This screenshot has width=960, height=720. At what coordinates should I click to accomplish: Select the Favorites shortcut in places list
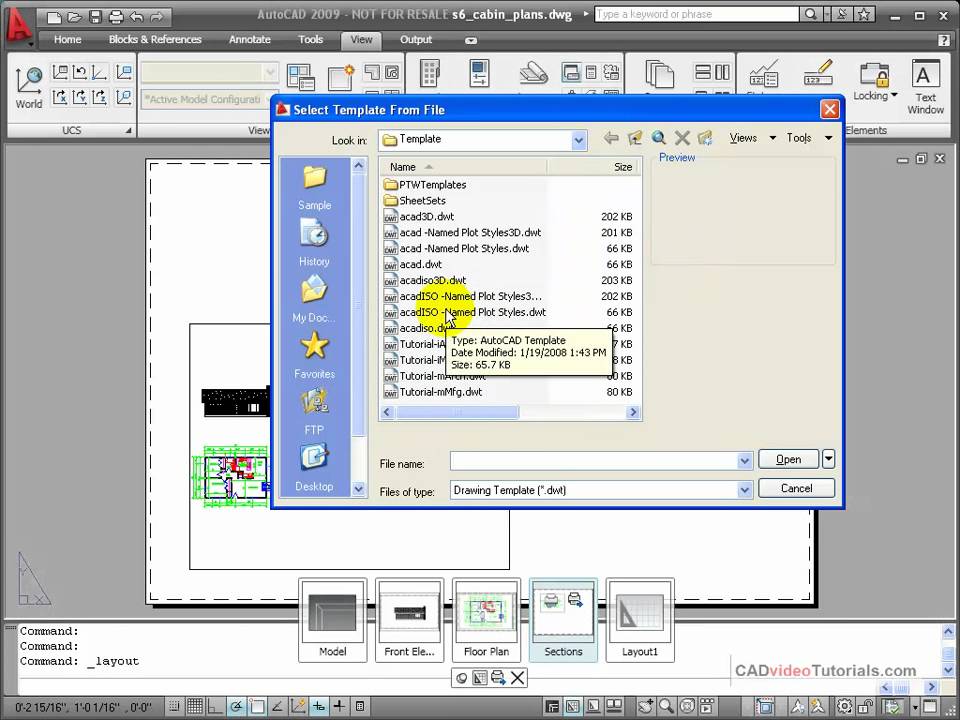314,356
